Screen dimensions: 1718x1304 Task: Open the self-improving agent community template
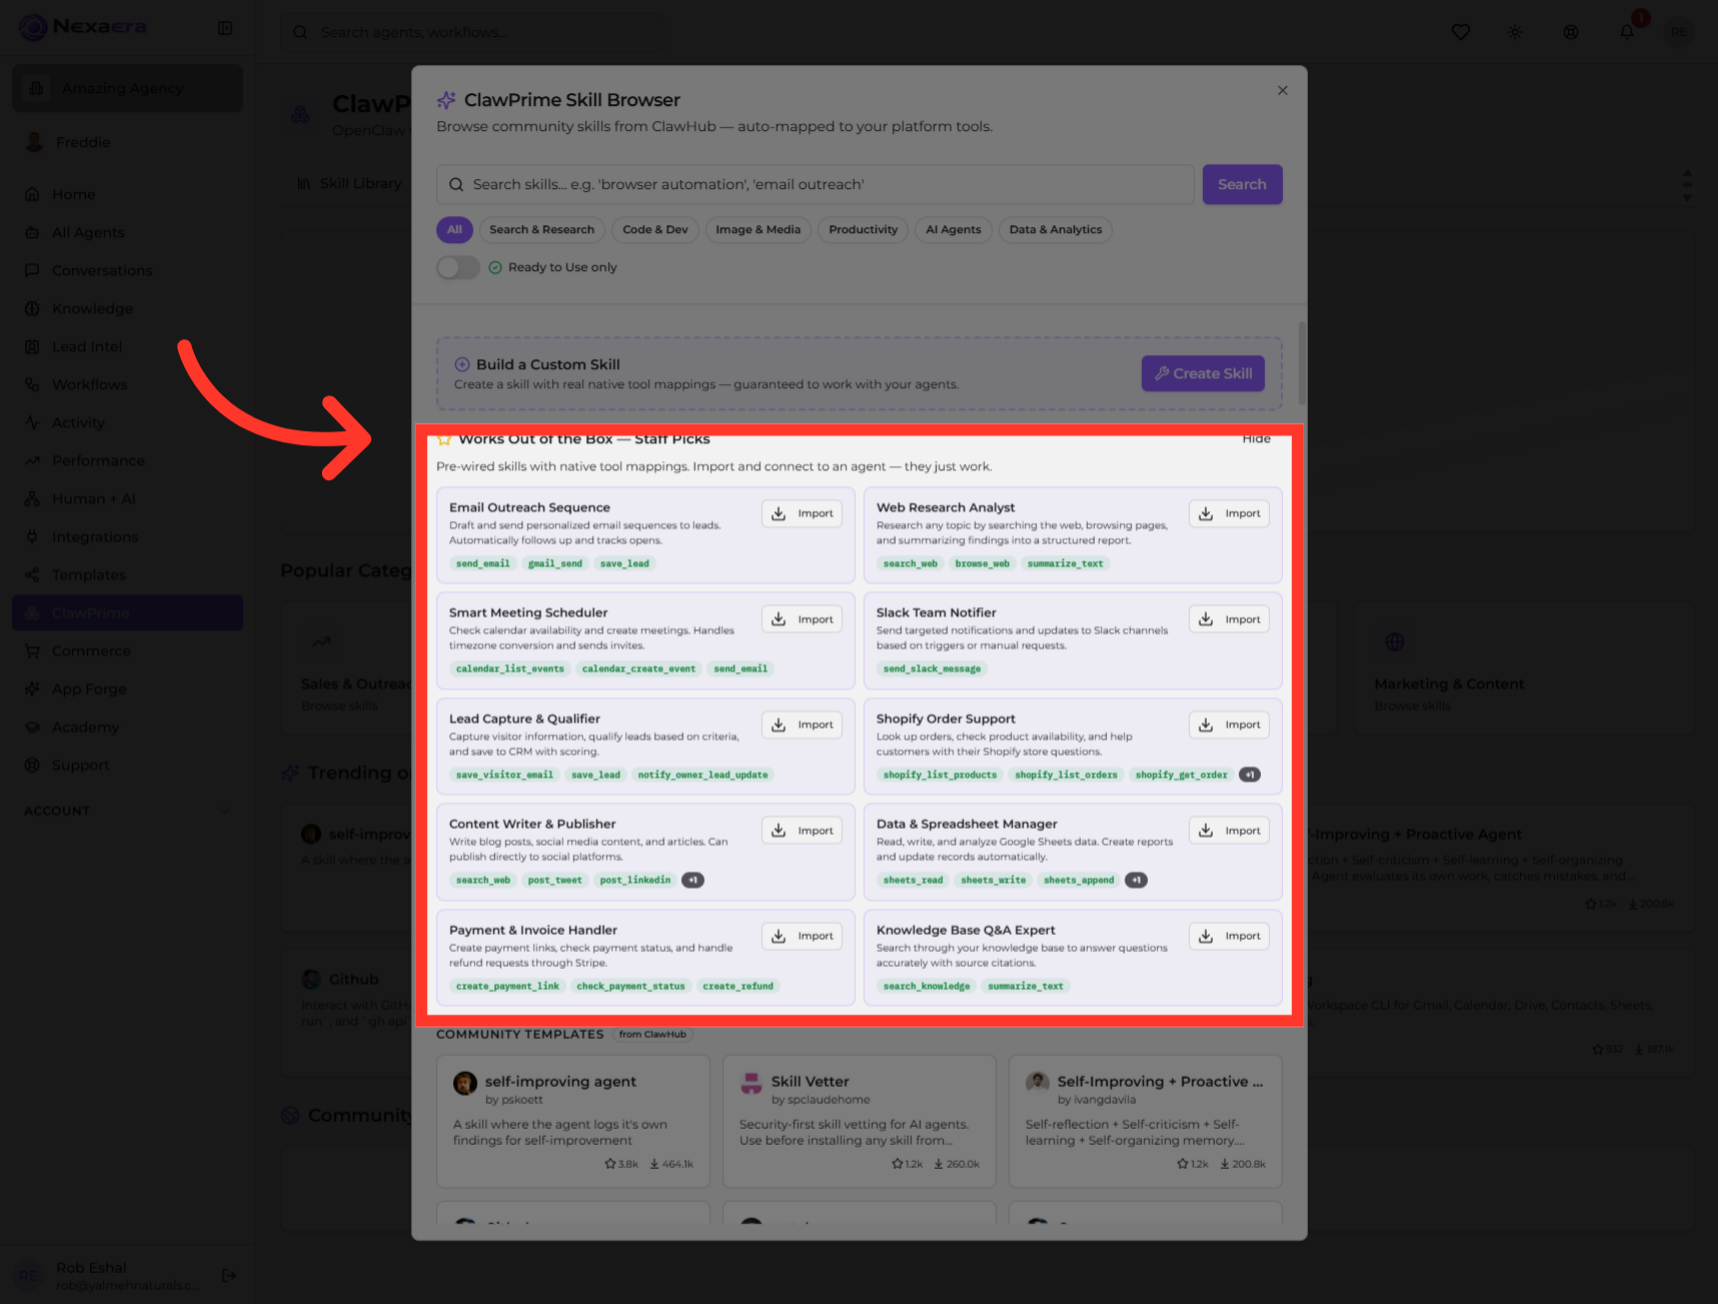tap(573, 1121)
